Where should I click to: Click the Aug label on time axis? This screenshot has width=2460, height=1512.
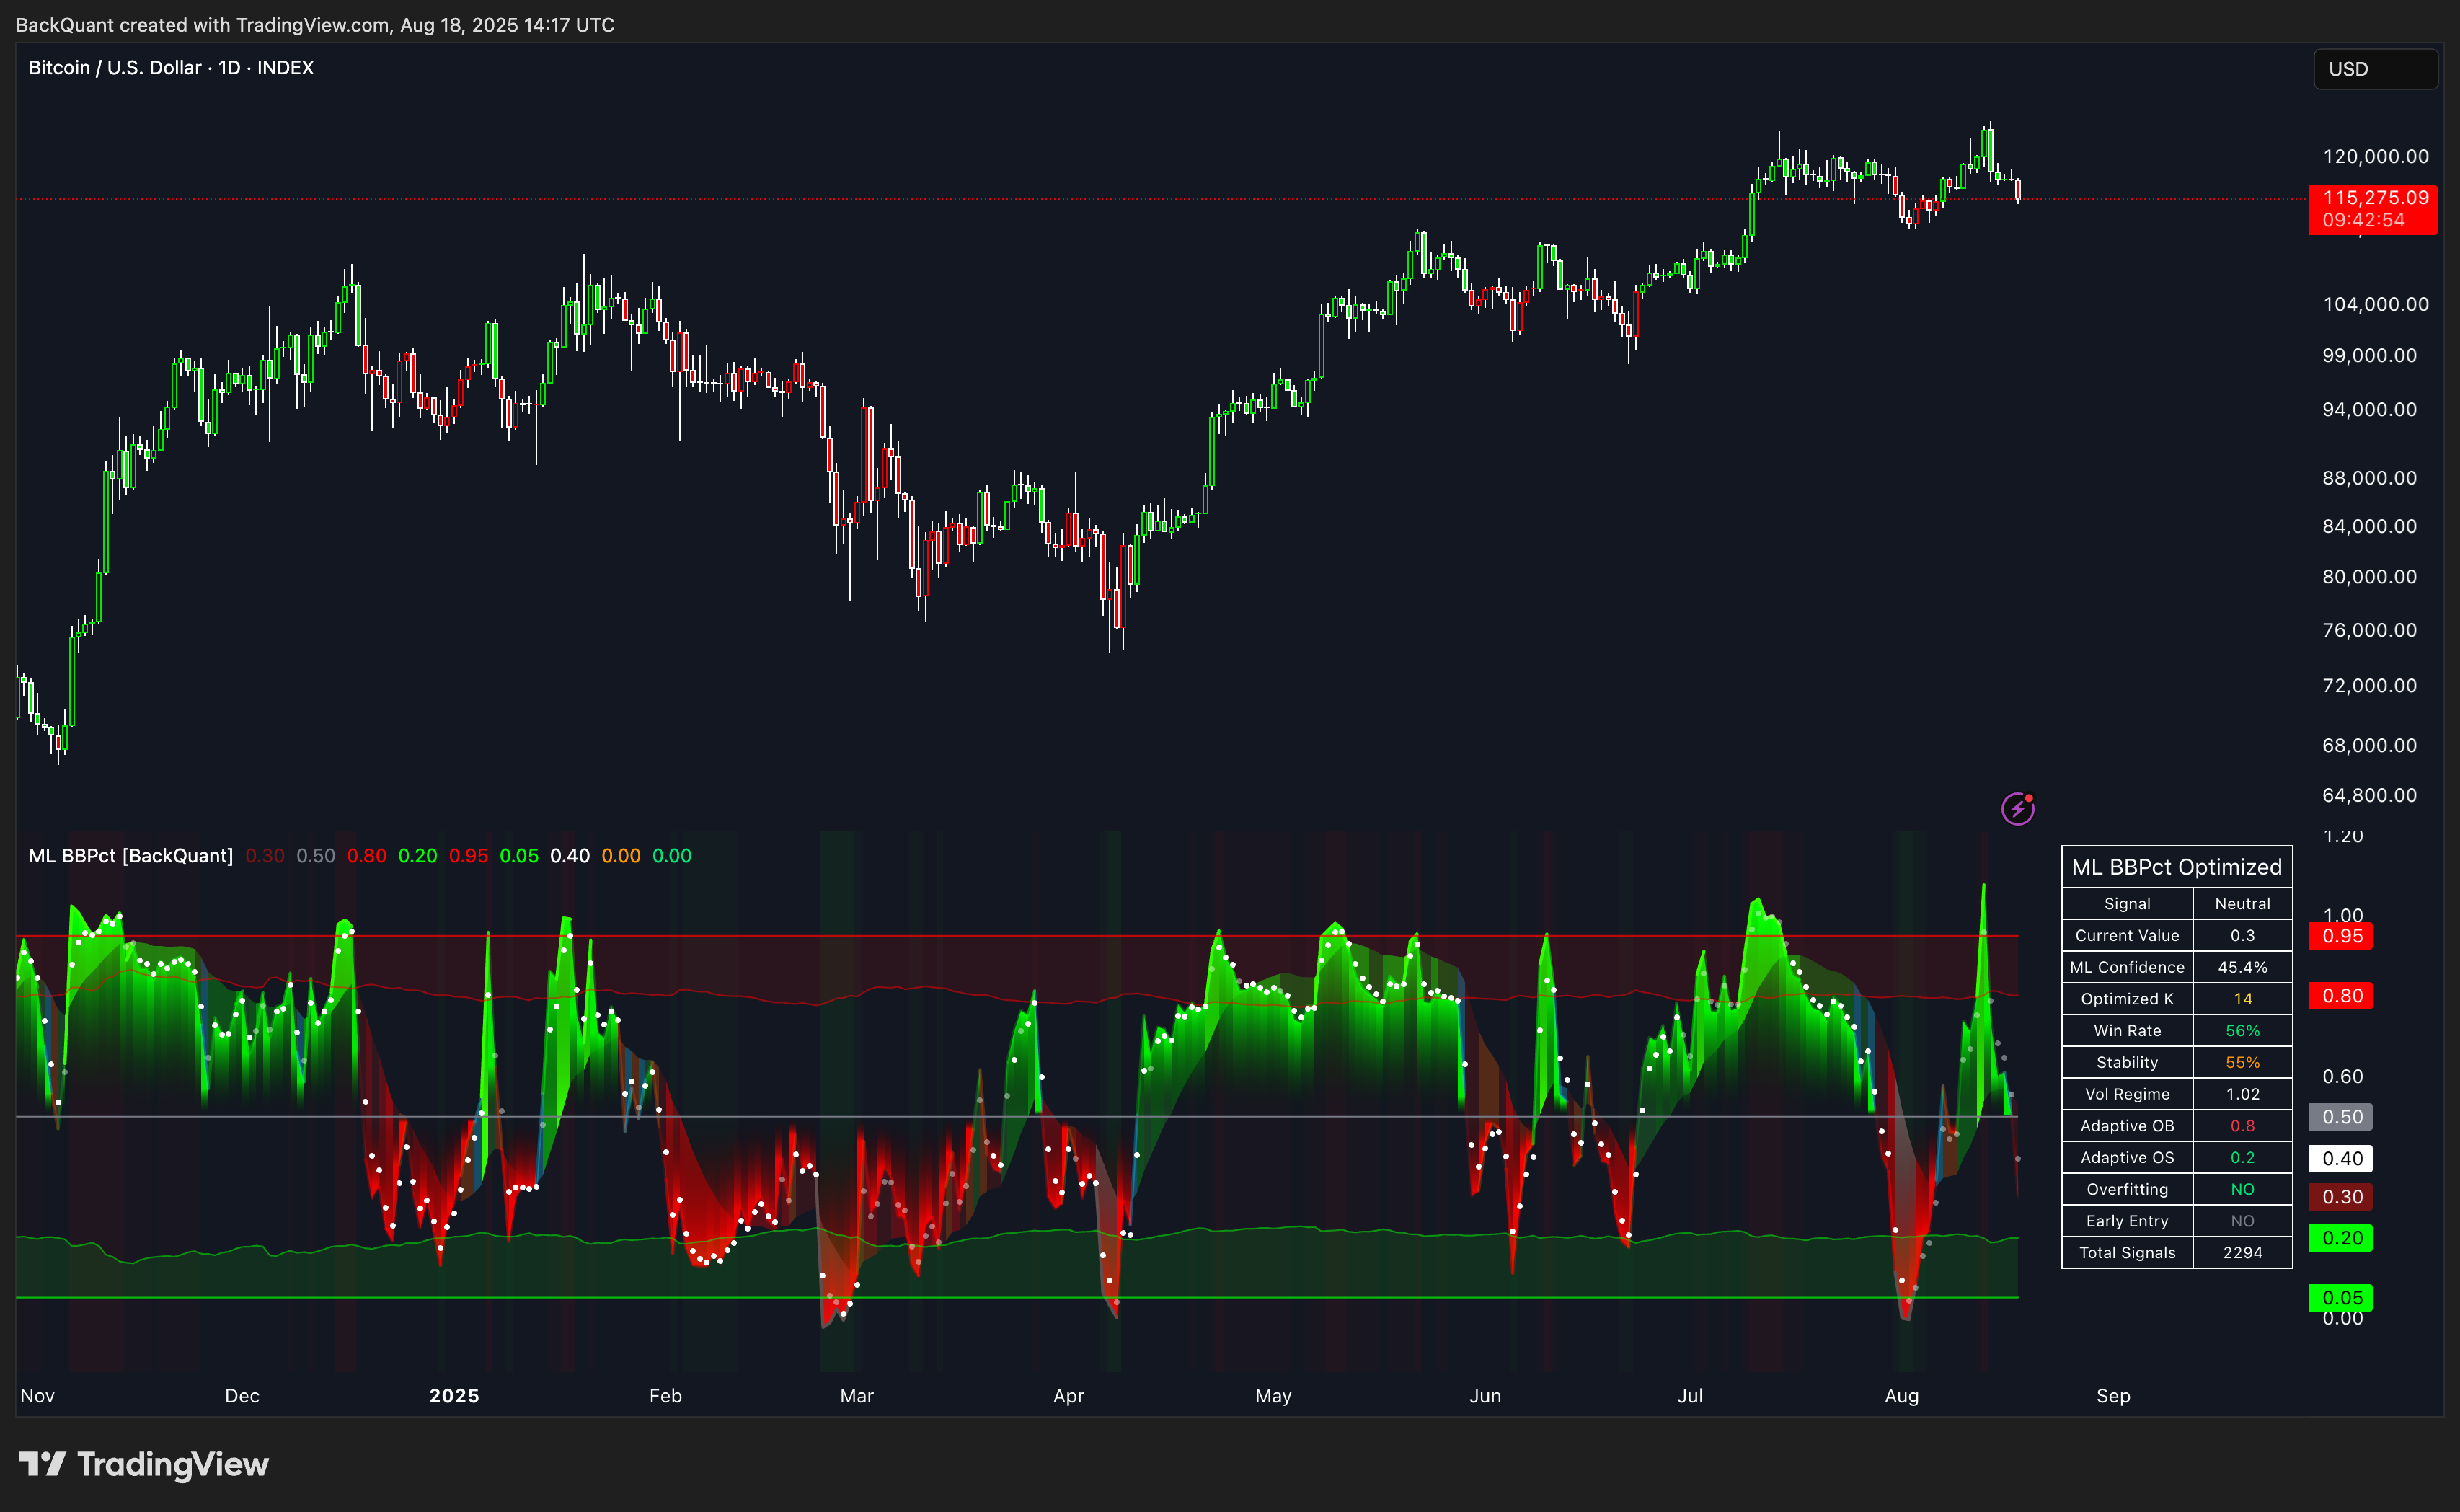1901,1396
